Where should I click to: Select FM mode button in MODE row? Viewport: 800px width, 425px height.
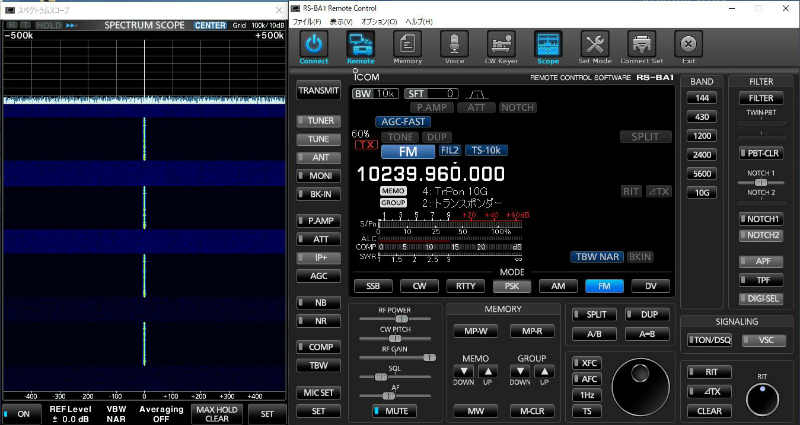tap(605, 286)
